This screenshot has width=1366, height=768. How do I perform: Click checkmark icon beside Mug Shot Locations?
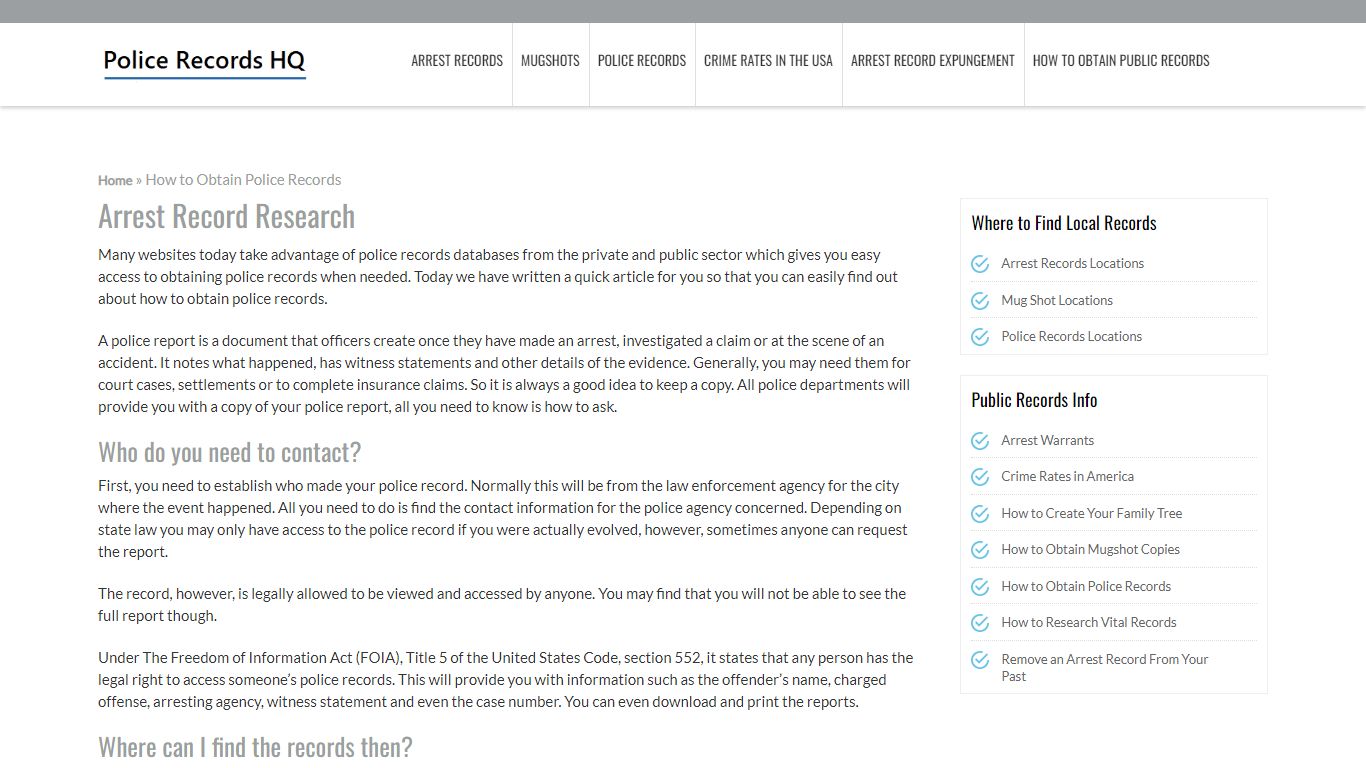click(980, 301)
